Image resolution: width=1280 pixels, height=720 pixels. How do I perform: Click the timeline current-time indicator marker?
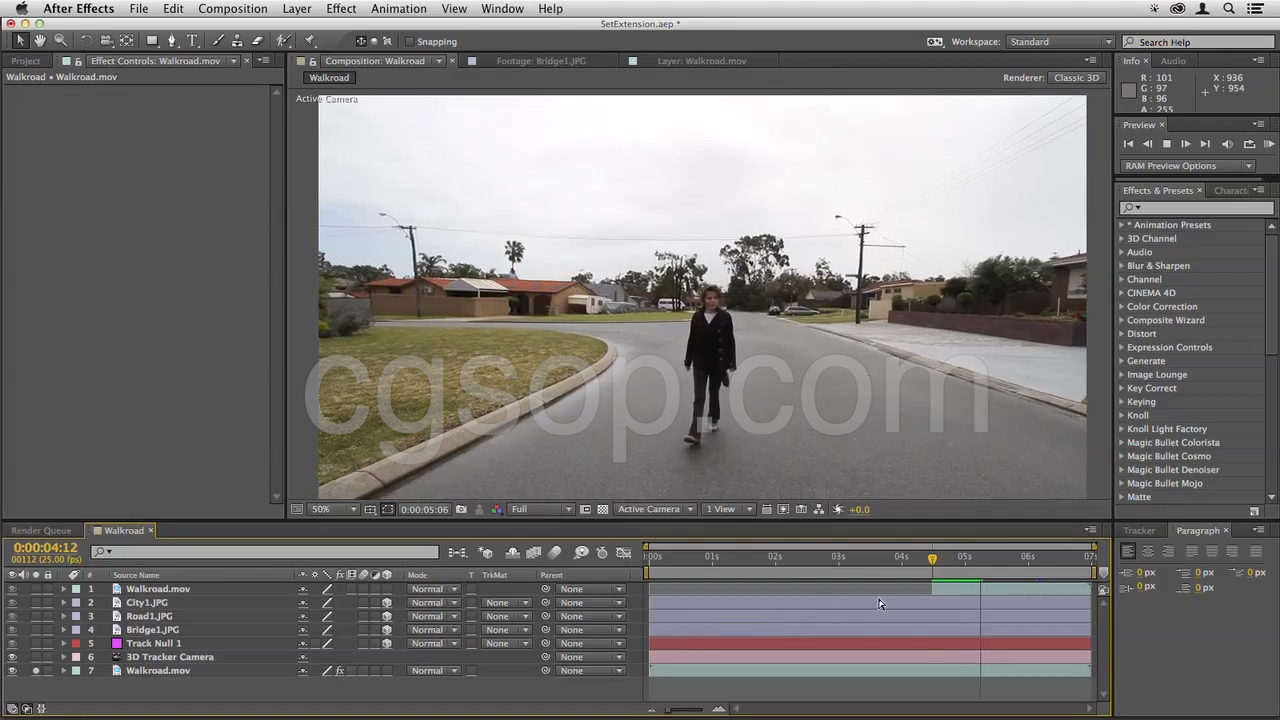point(932,559)
